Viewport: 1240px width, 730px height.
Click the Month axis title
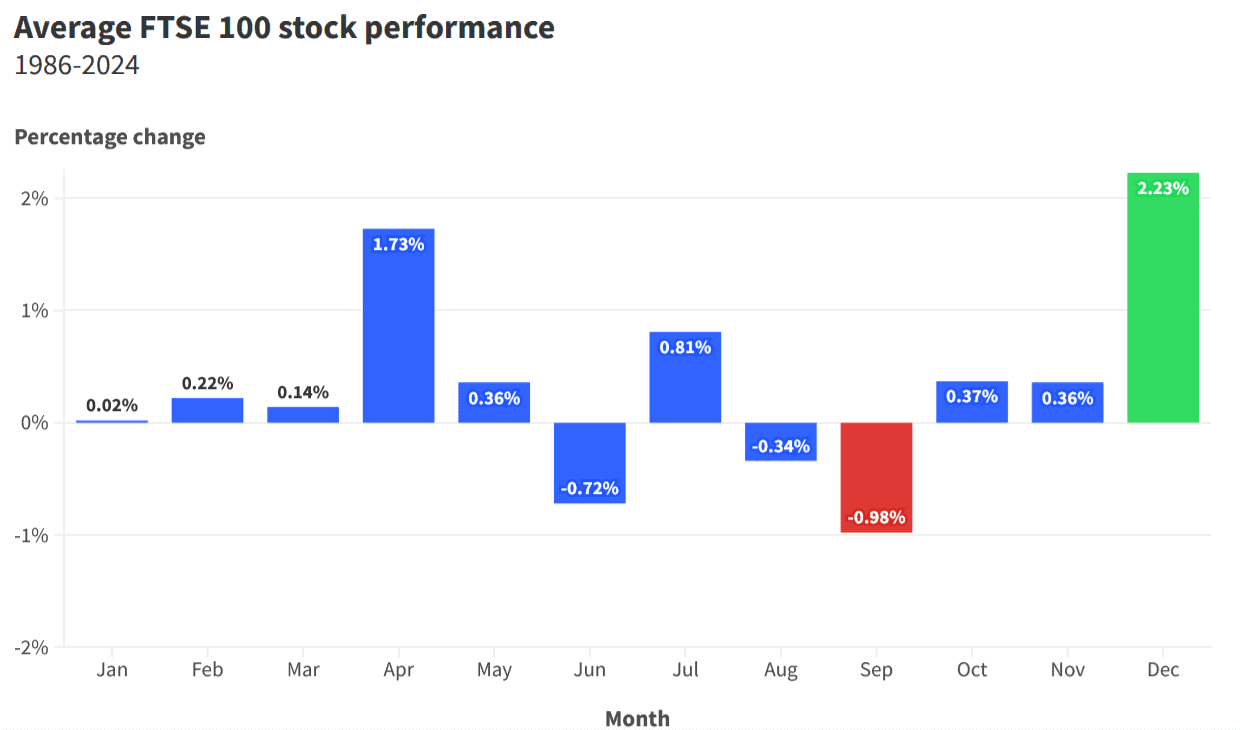point(637,718)
